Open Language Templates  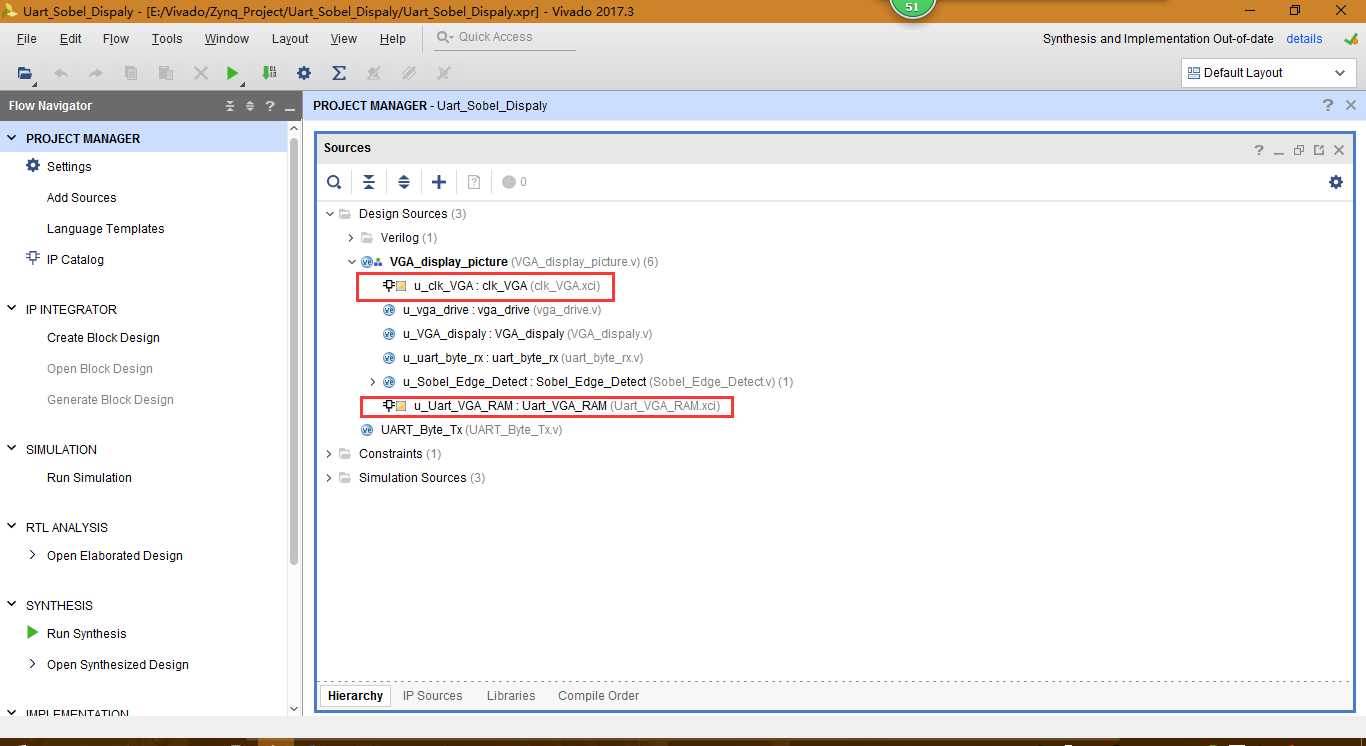pos(105,229)
